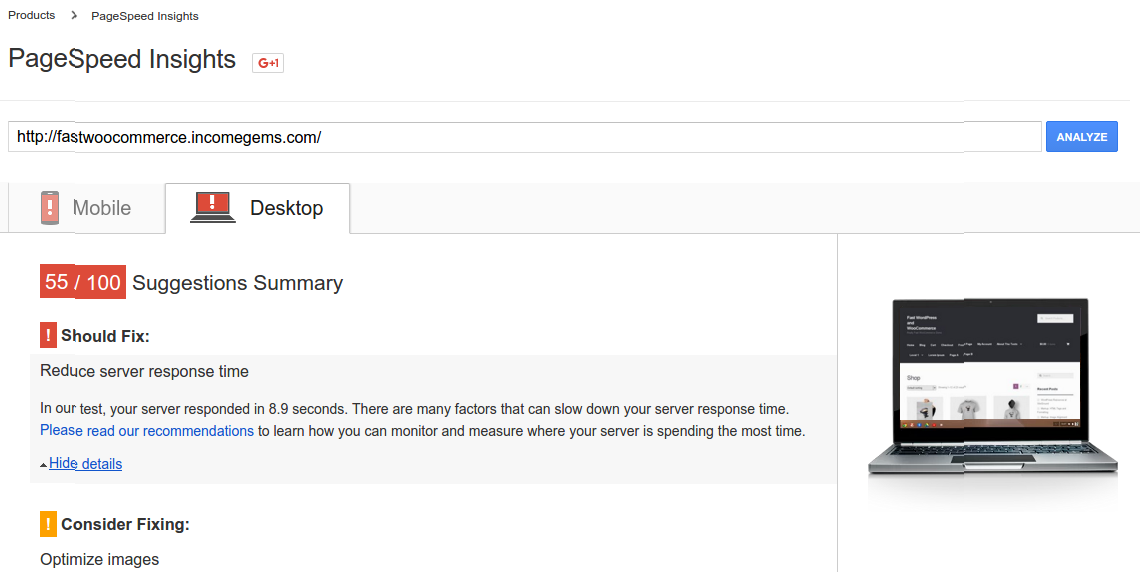Click the G+1 share button

coord(268,63)
